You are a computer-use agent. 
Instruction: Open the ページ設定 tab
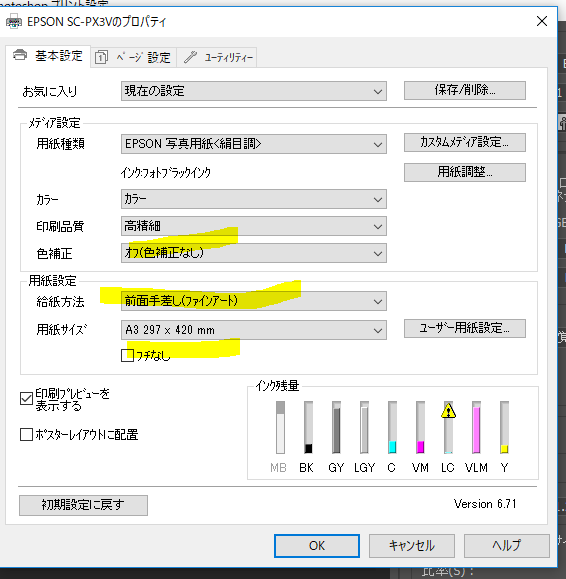(x=133, y=58)
